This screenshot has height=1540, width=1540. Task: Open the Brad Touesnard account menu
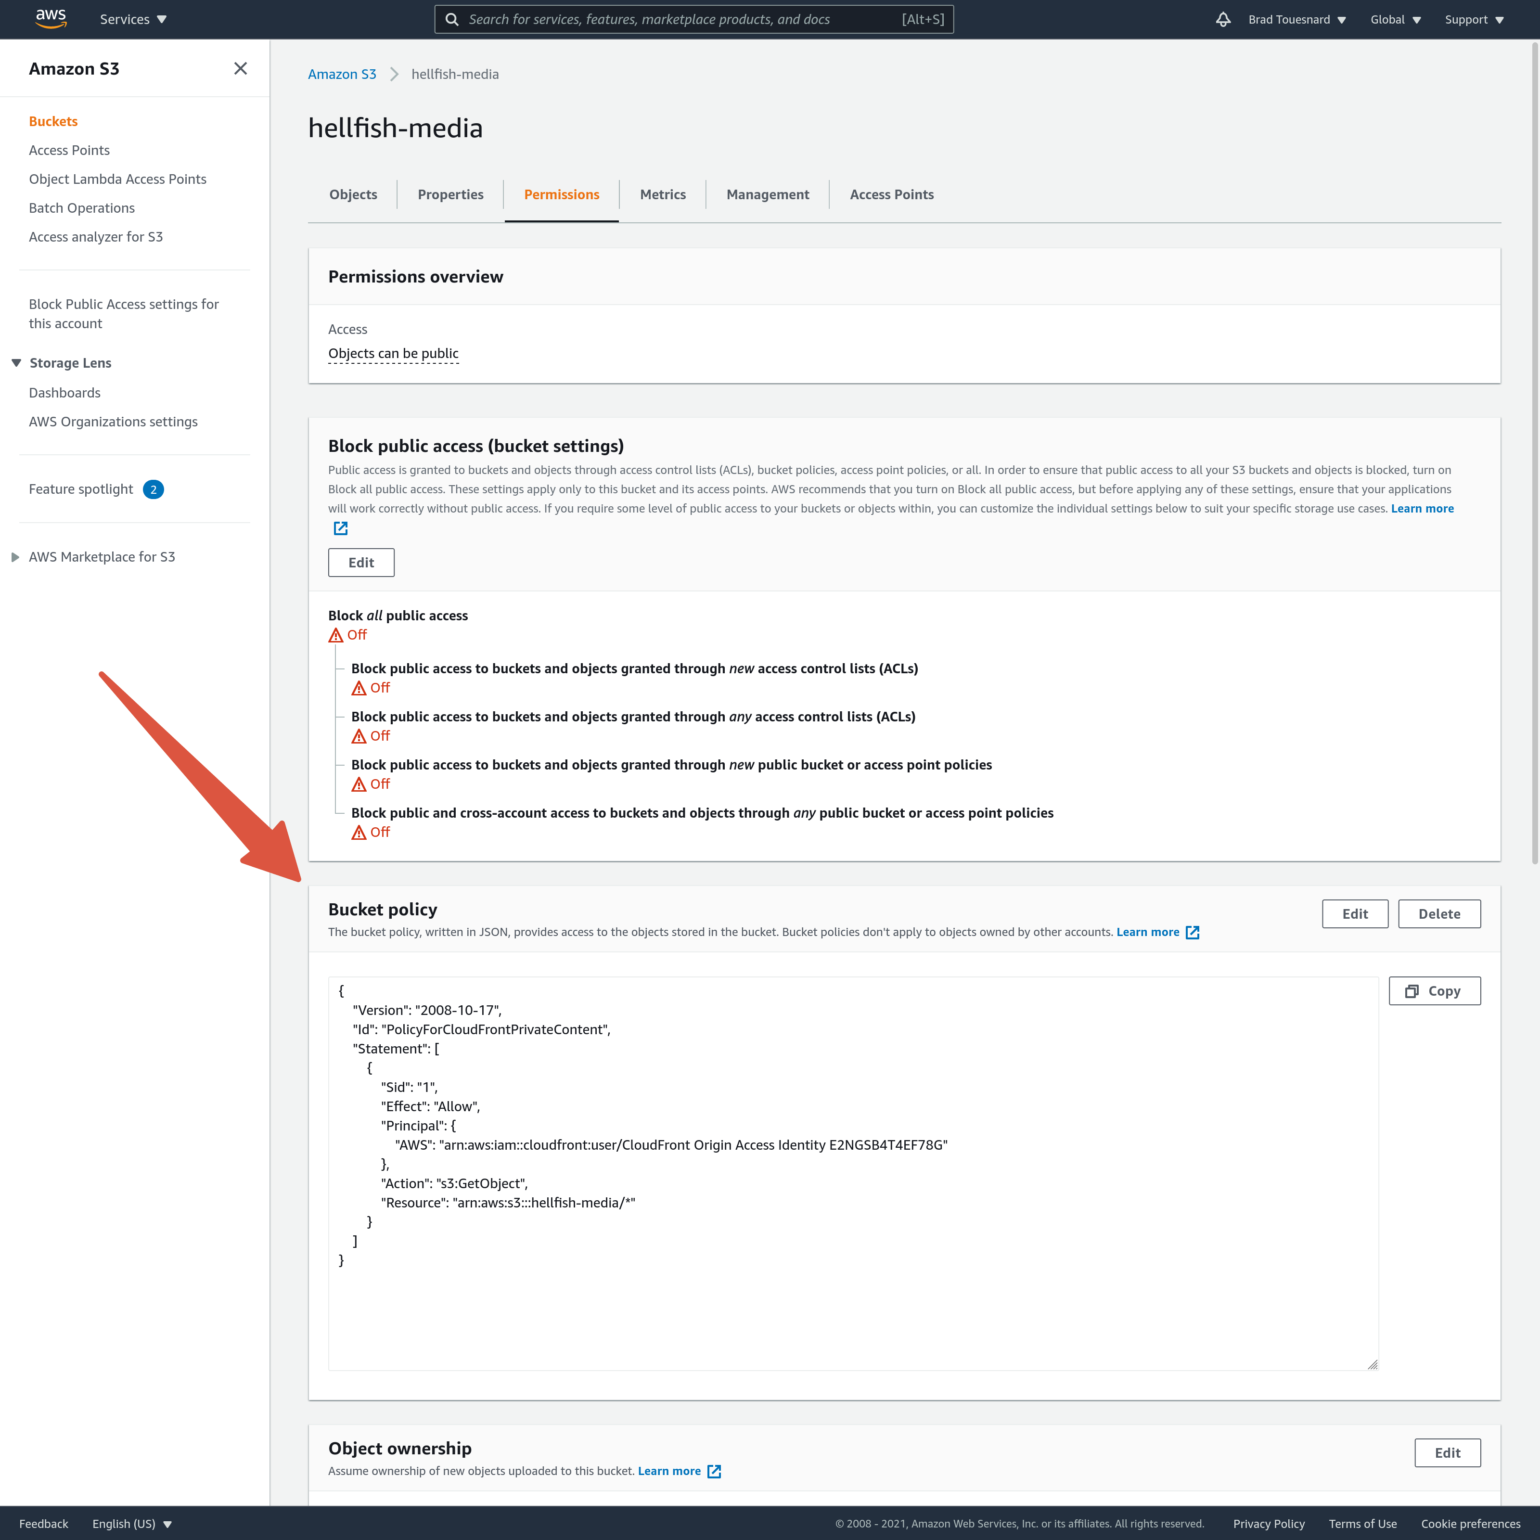[x=1296, y=19]
